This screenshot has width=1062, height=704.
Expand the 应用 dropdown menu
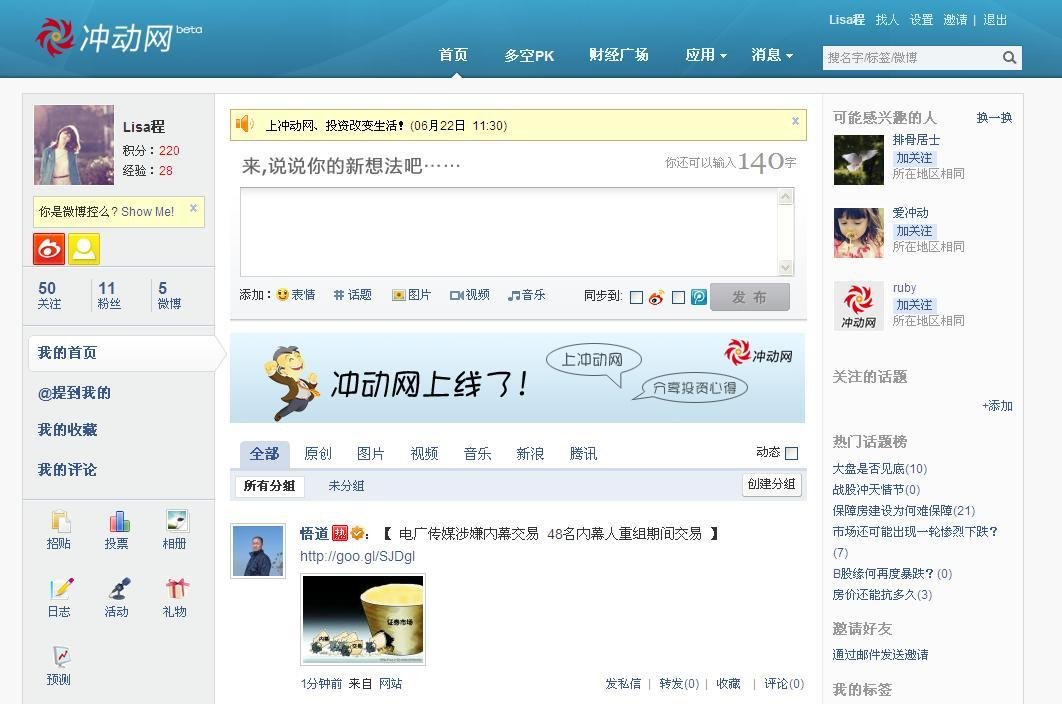coord(706,55)
